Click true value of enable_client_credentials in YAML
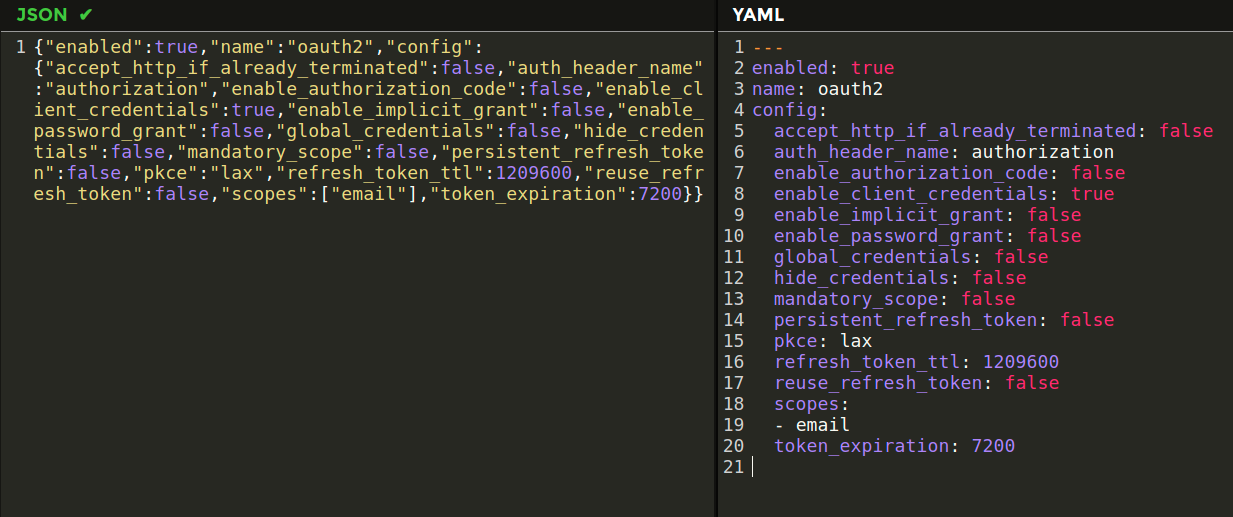Image resolution: width=1233 pixels, height=517 pixels. click(x=1092, y=194)
